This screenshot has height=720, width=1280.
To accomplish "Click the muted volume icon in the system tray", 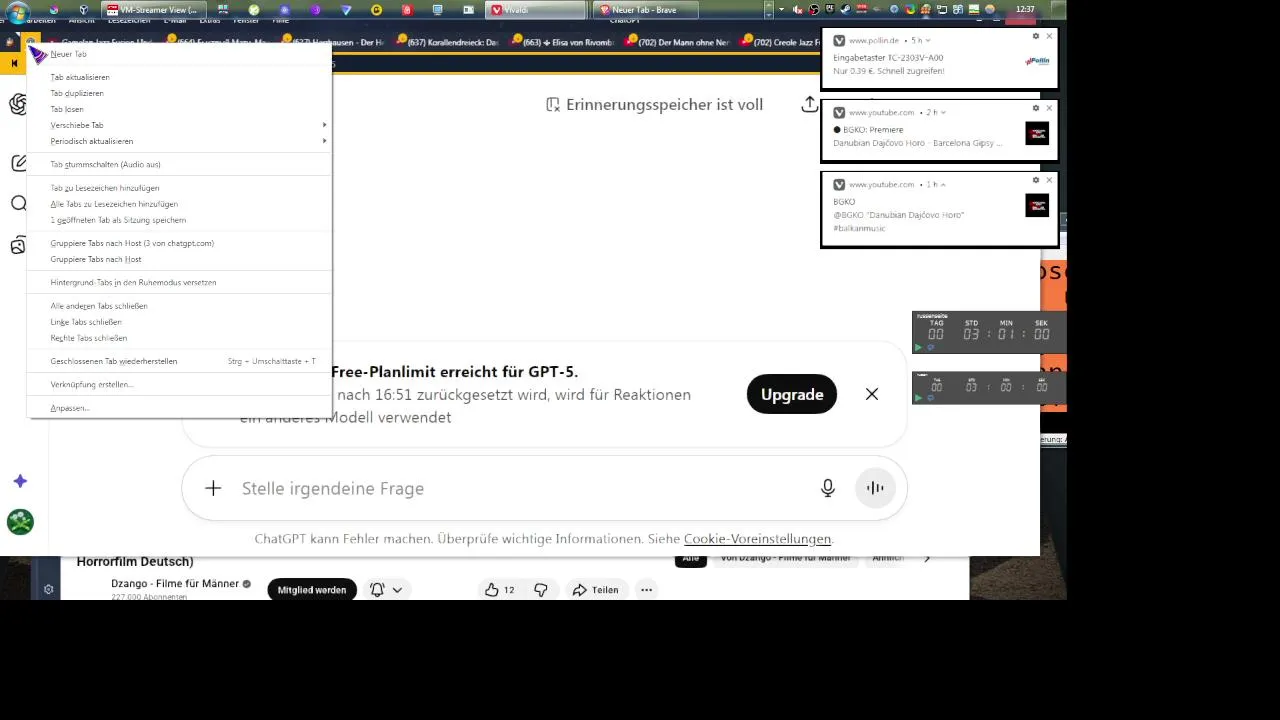I will 797,10.
